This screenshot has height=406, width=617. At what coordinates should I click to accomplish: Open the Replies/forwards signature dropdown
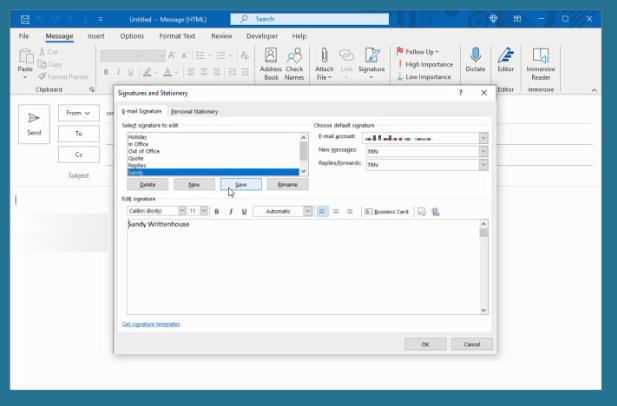pos(483,164)
